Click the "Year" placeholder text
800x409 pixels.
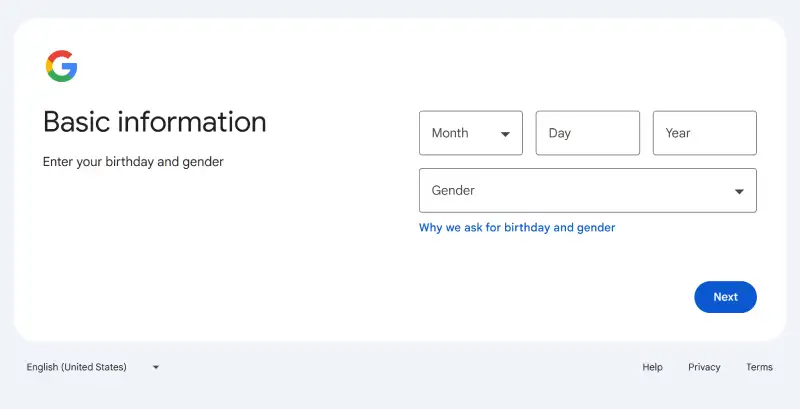[678, 133]
